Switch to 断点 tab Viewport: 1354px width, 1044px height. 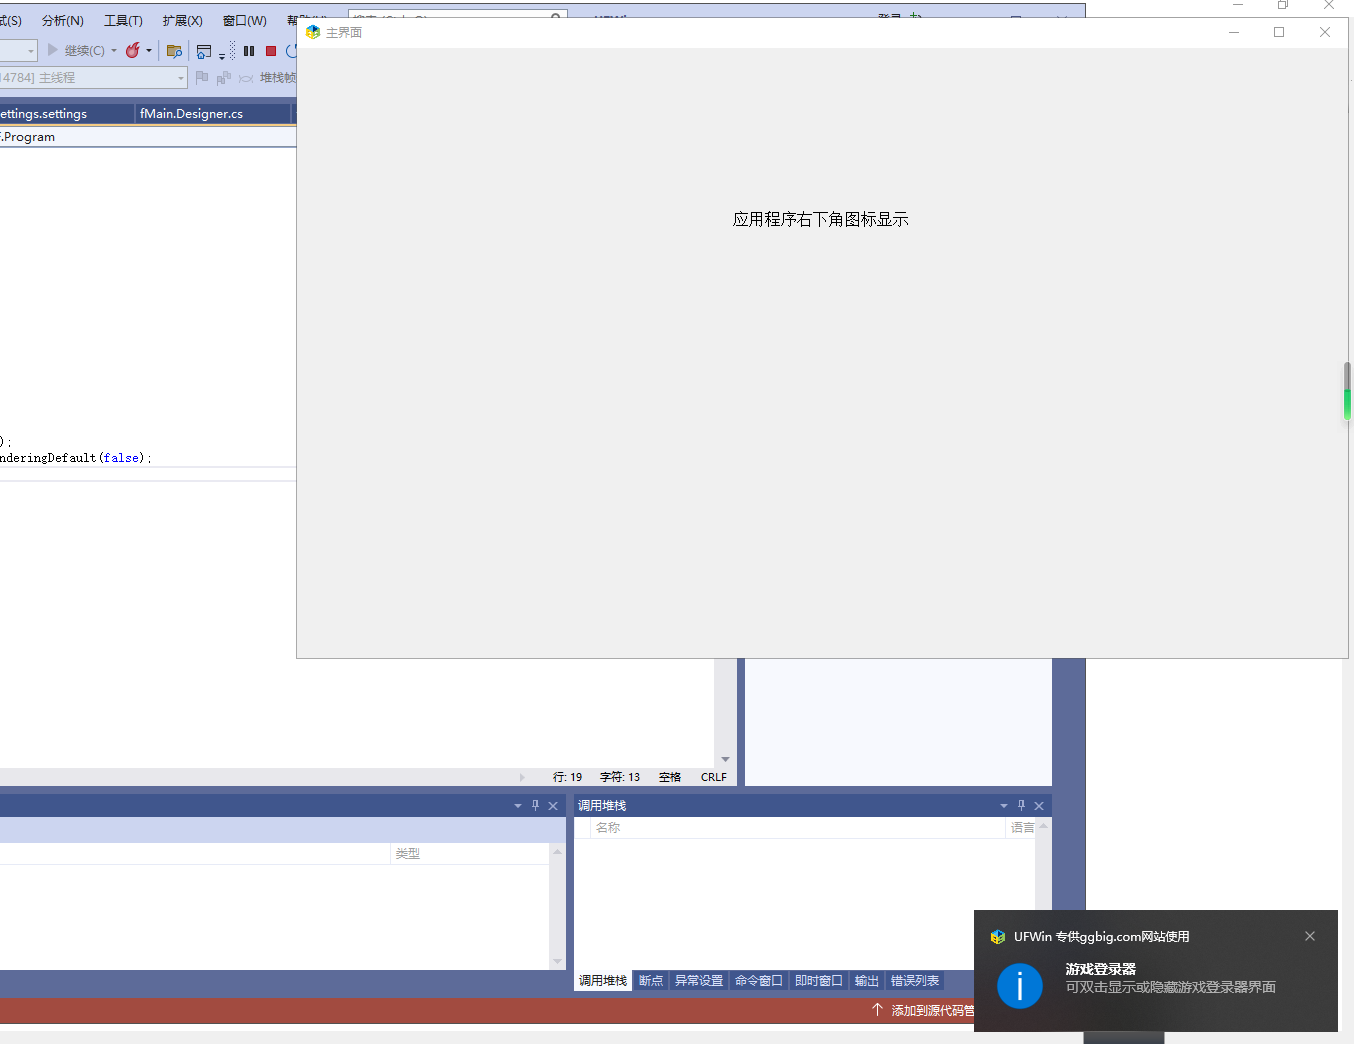pos(651,981)
